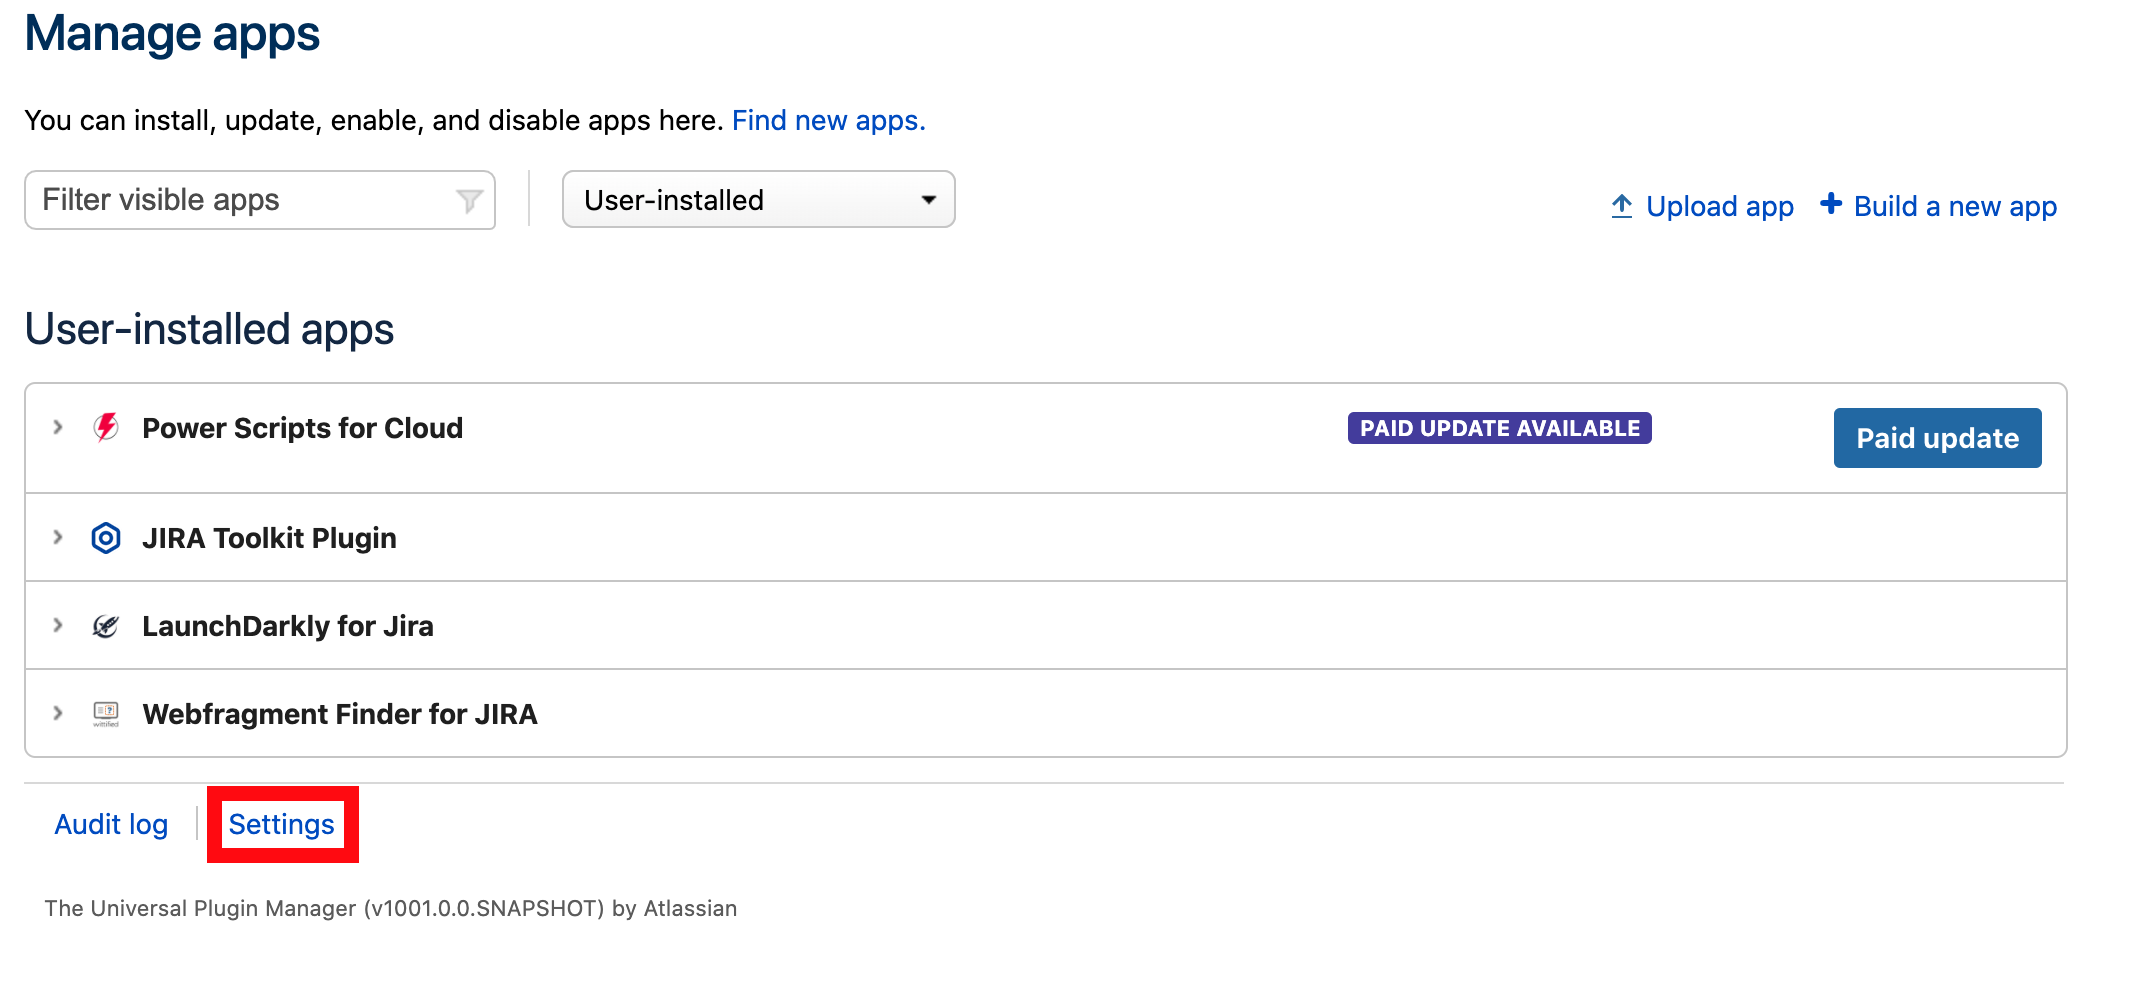2150x994 pixels.
Task: Expand the Power Scripts for Cloud row
Action: [x=58, y=428]
